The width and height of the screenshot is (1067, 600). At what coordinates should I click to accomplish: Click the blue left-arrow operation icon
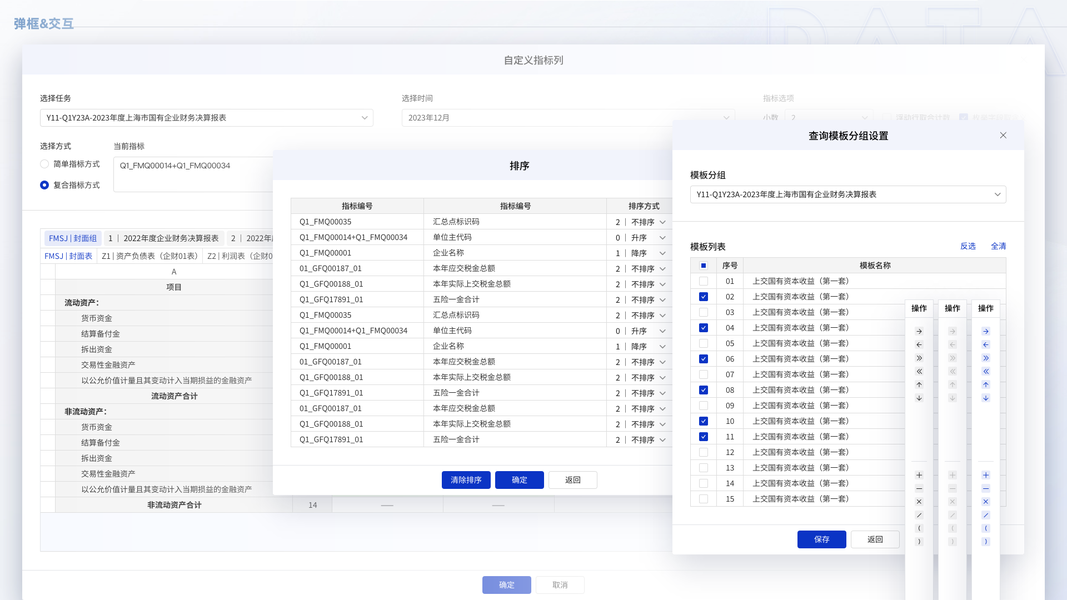click(985, 345)
